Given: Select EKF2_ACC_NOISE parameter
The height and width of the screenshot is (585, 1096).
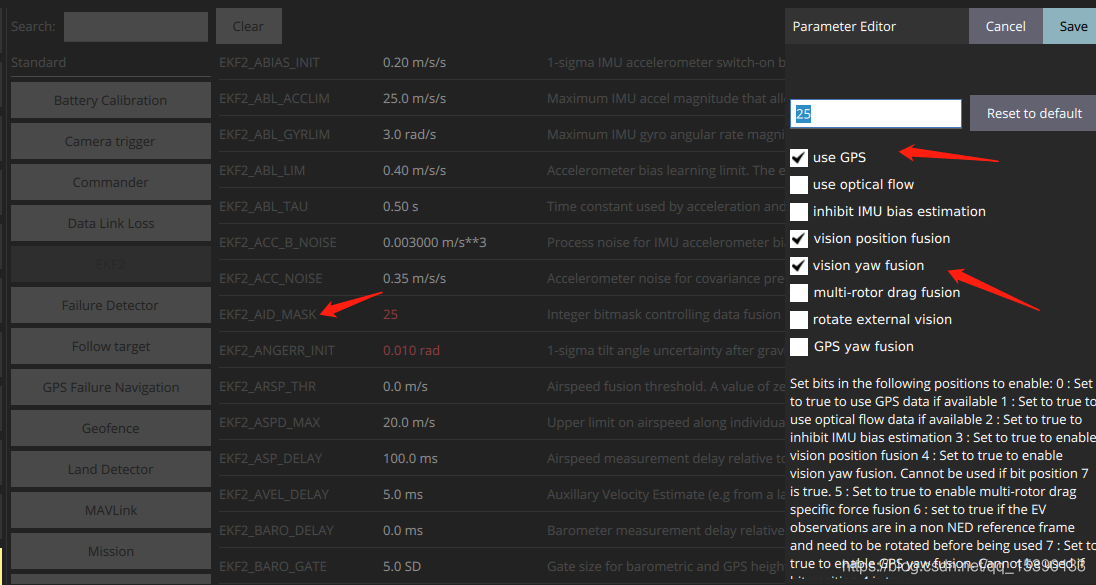Looking at the screenshot, I should [x=500, y=278].
